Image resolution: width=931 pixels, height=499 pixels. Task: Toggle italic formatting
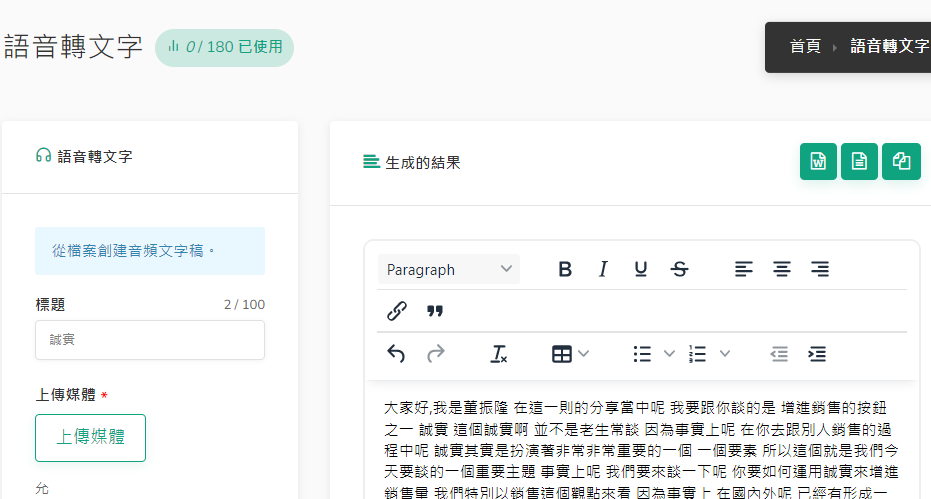[603, 269]
